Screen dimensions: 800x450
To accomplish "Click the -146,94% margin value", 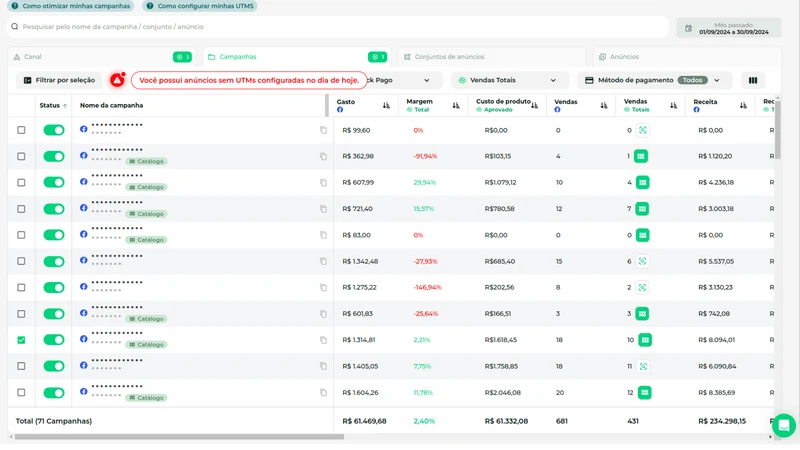I will pyautogui.click(x=427, y=287).
